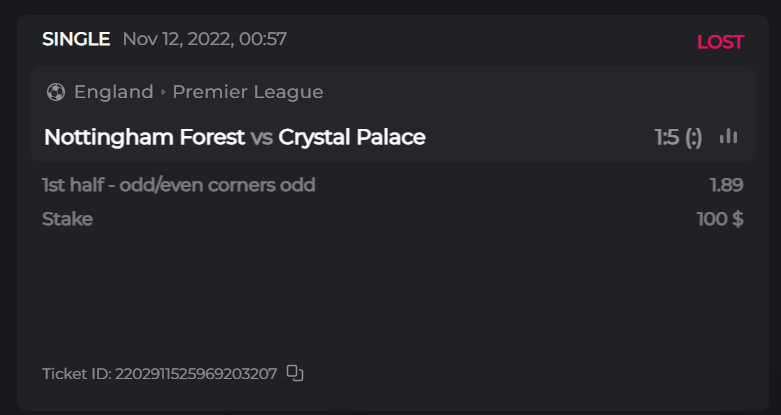Click the "Ticket ID:" label text
Viewport: 781px width, 415px height.
point(77,374)
